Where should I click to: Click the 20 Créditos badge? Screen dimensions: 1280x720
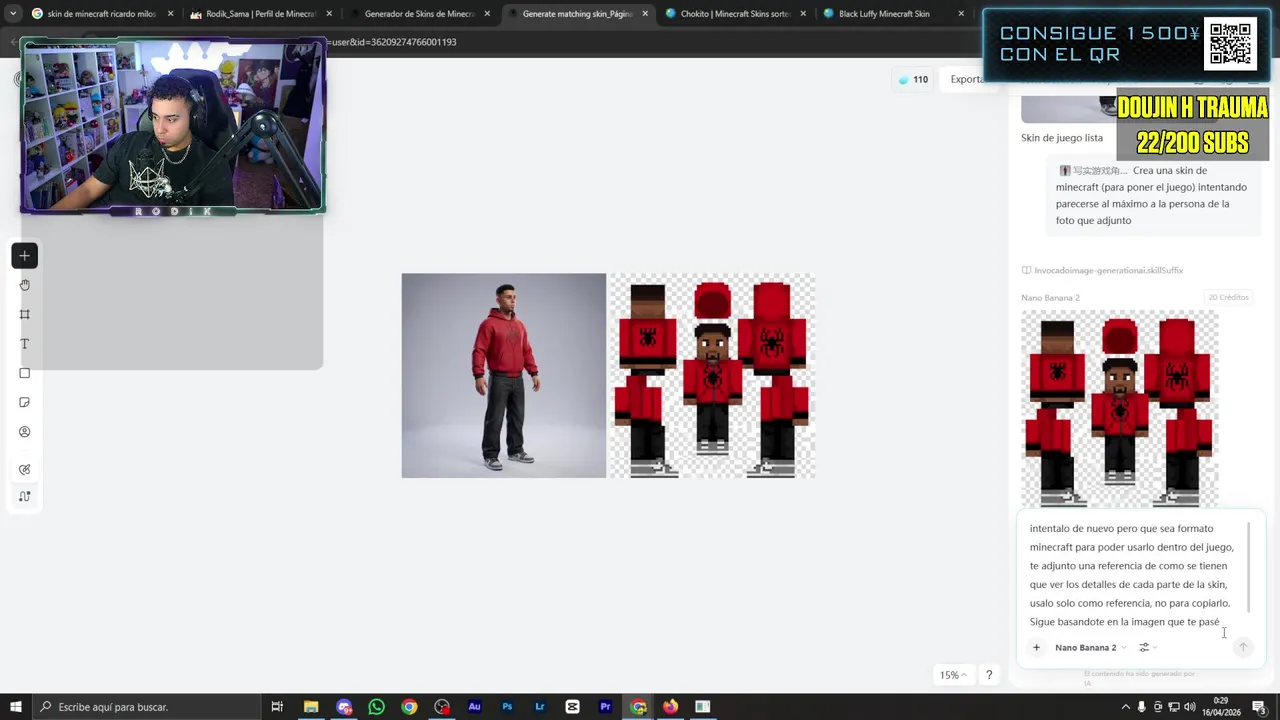(1228, 297)
